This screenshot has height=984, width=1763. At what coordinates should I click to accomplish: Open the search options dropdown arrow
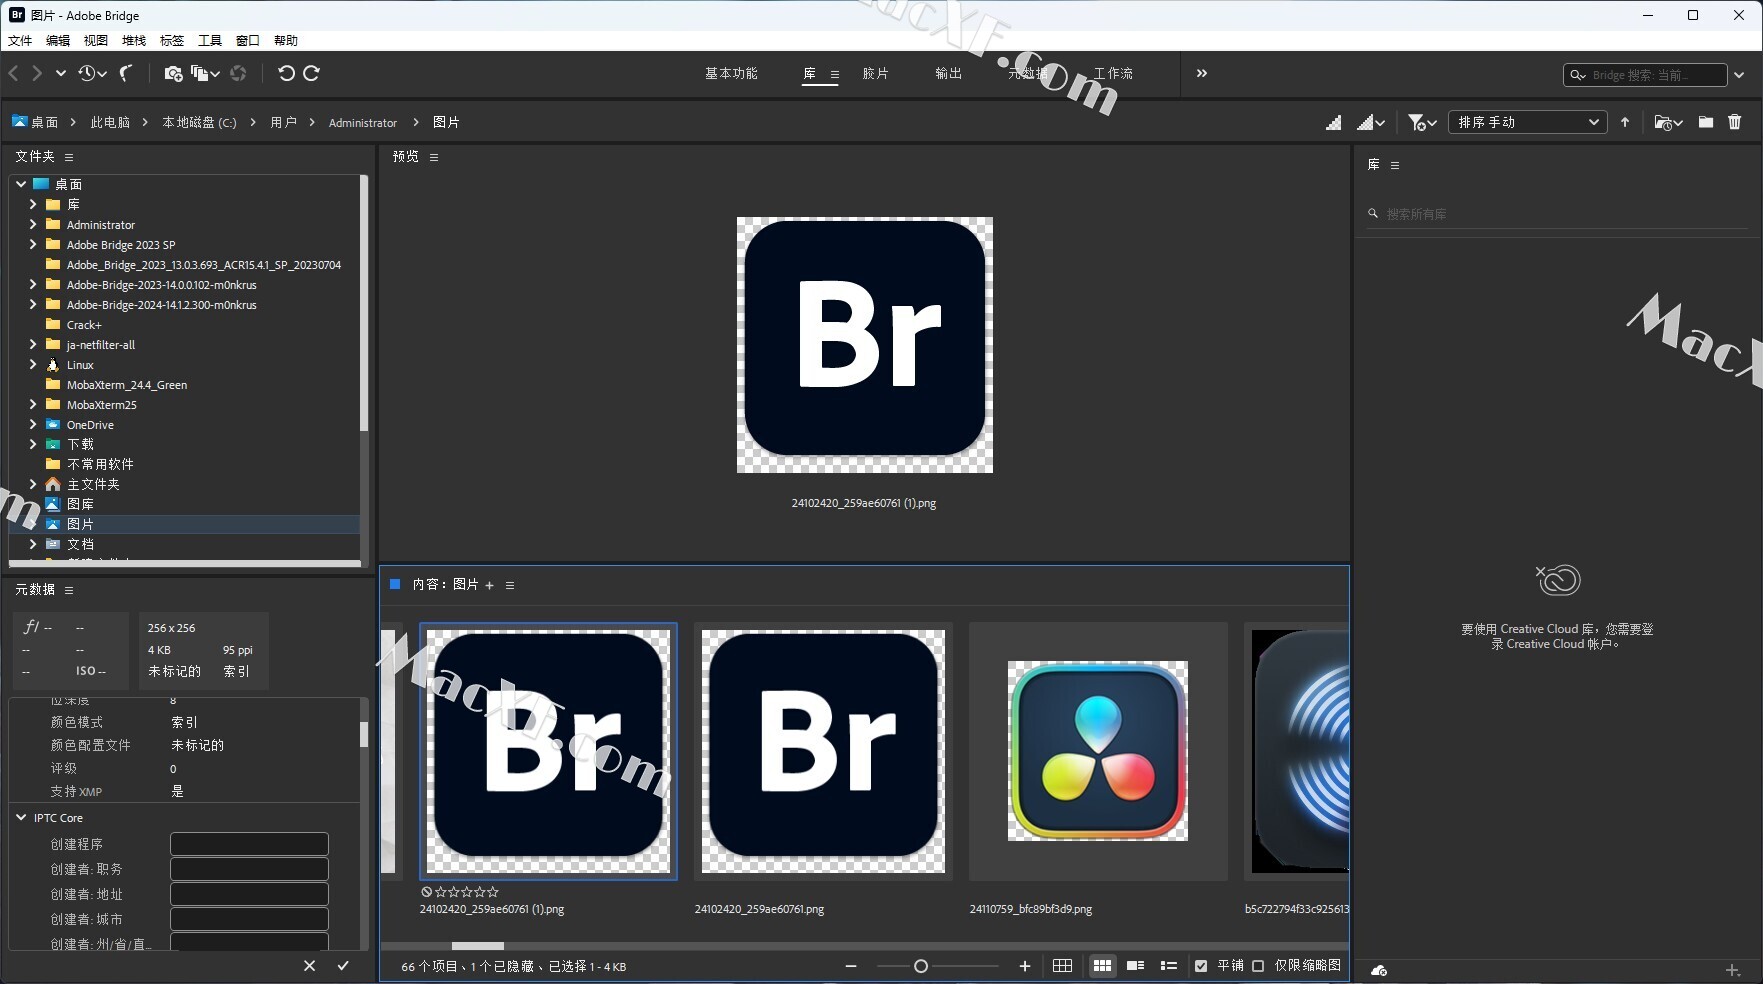pos(1739,75)
